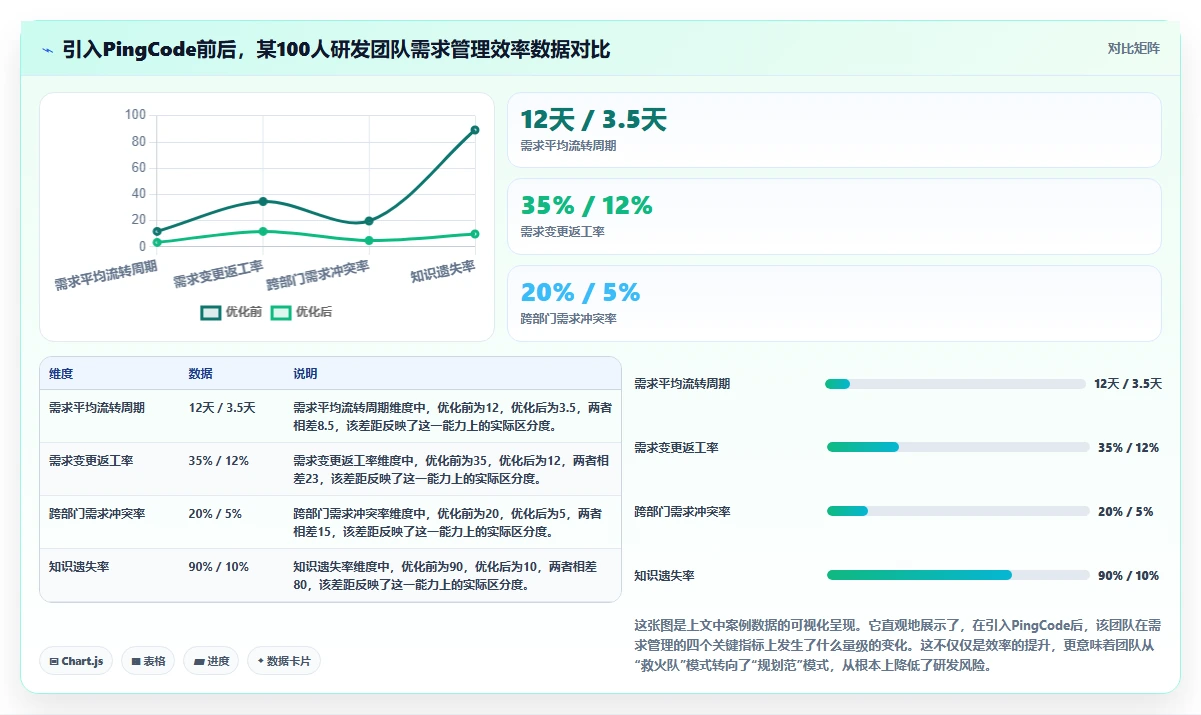1201x715 pixels.
Task: Click the 需求变更返工率 progress bar
Action: point(958,447)
